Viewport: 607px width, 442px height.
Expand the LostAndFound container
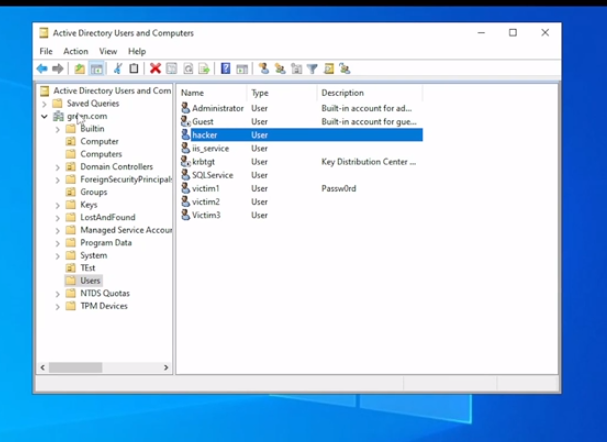tap(58, 218)
